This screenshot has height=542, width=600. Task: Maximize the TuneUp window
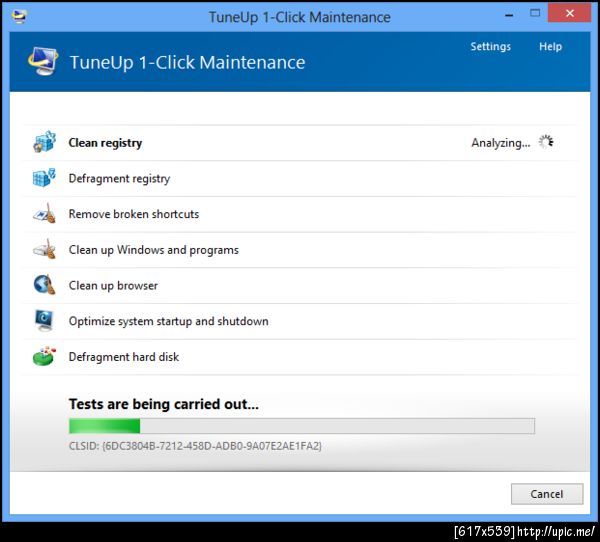(x=535, y=14)
